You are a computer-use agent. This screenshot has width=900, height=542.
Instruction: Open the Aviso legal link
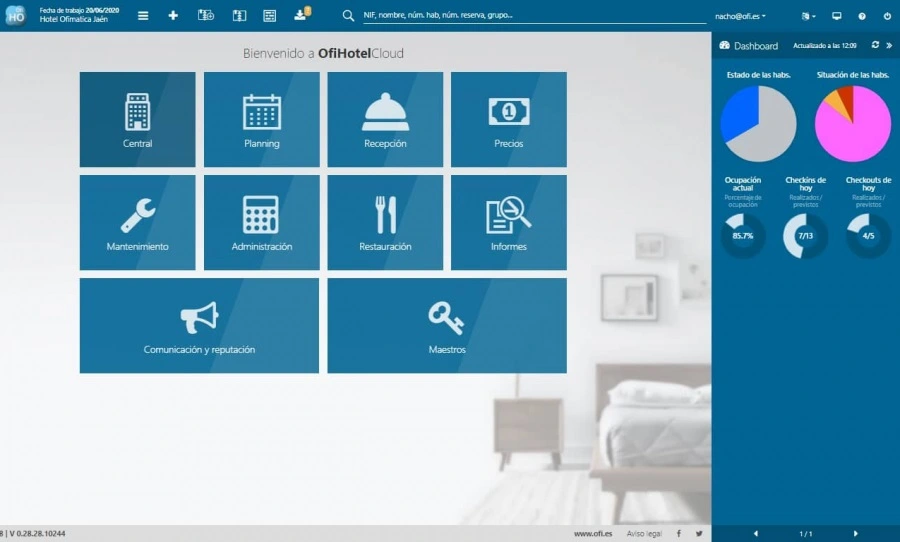[x=644, y=533]
